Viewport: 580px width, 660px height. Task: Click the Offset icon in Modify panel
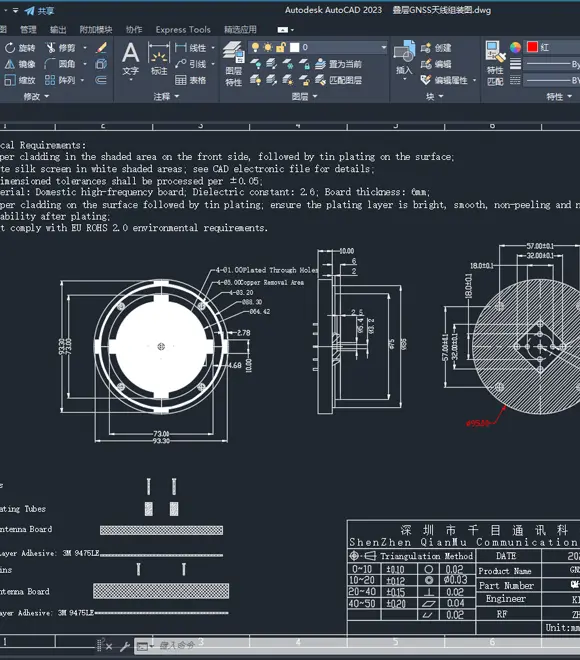coord(101,80)
